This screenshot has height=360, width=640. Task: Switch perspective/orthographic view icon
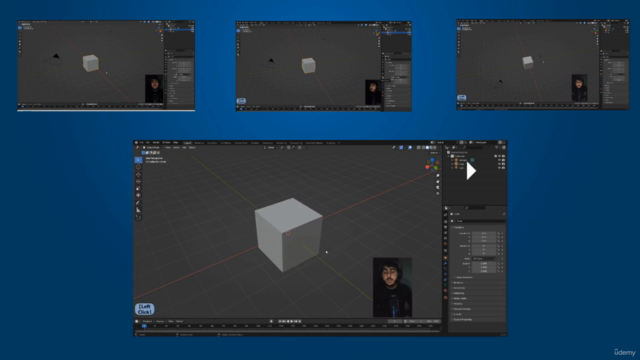tap(438, 193)
